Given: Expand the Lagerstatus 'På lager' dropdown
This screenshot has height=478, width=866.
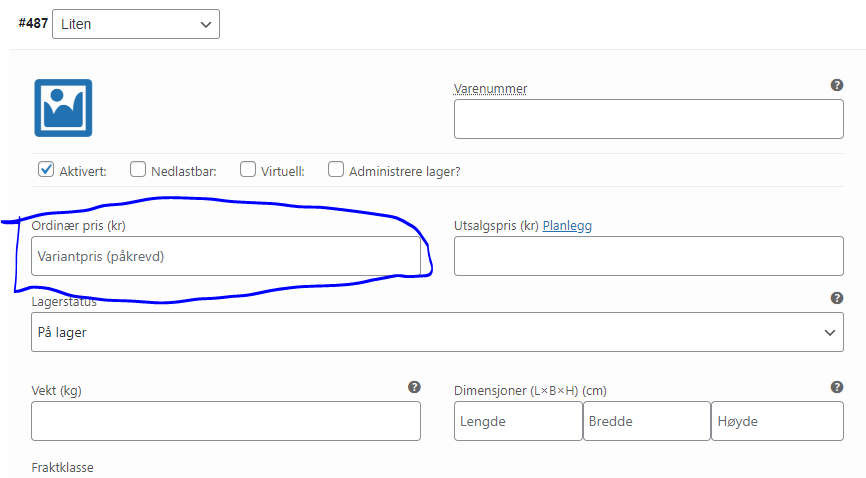Looking at the screenshot, I should [x=436, y=332].
